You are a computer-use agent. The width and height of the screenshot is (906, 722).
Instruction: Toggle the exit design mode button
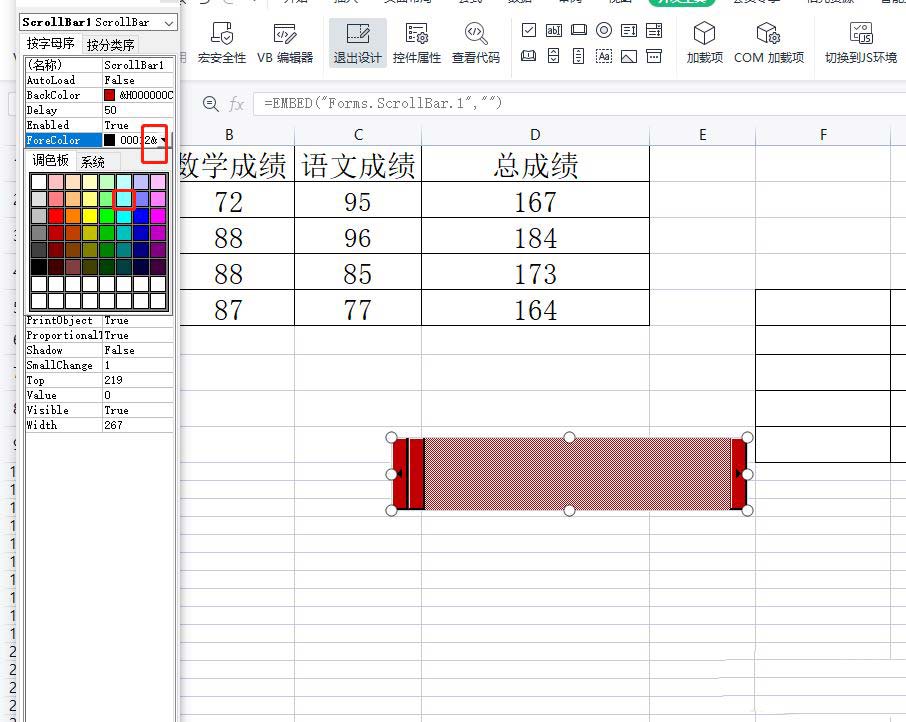358,42
